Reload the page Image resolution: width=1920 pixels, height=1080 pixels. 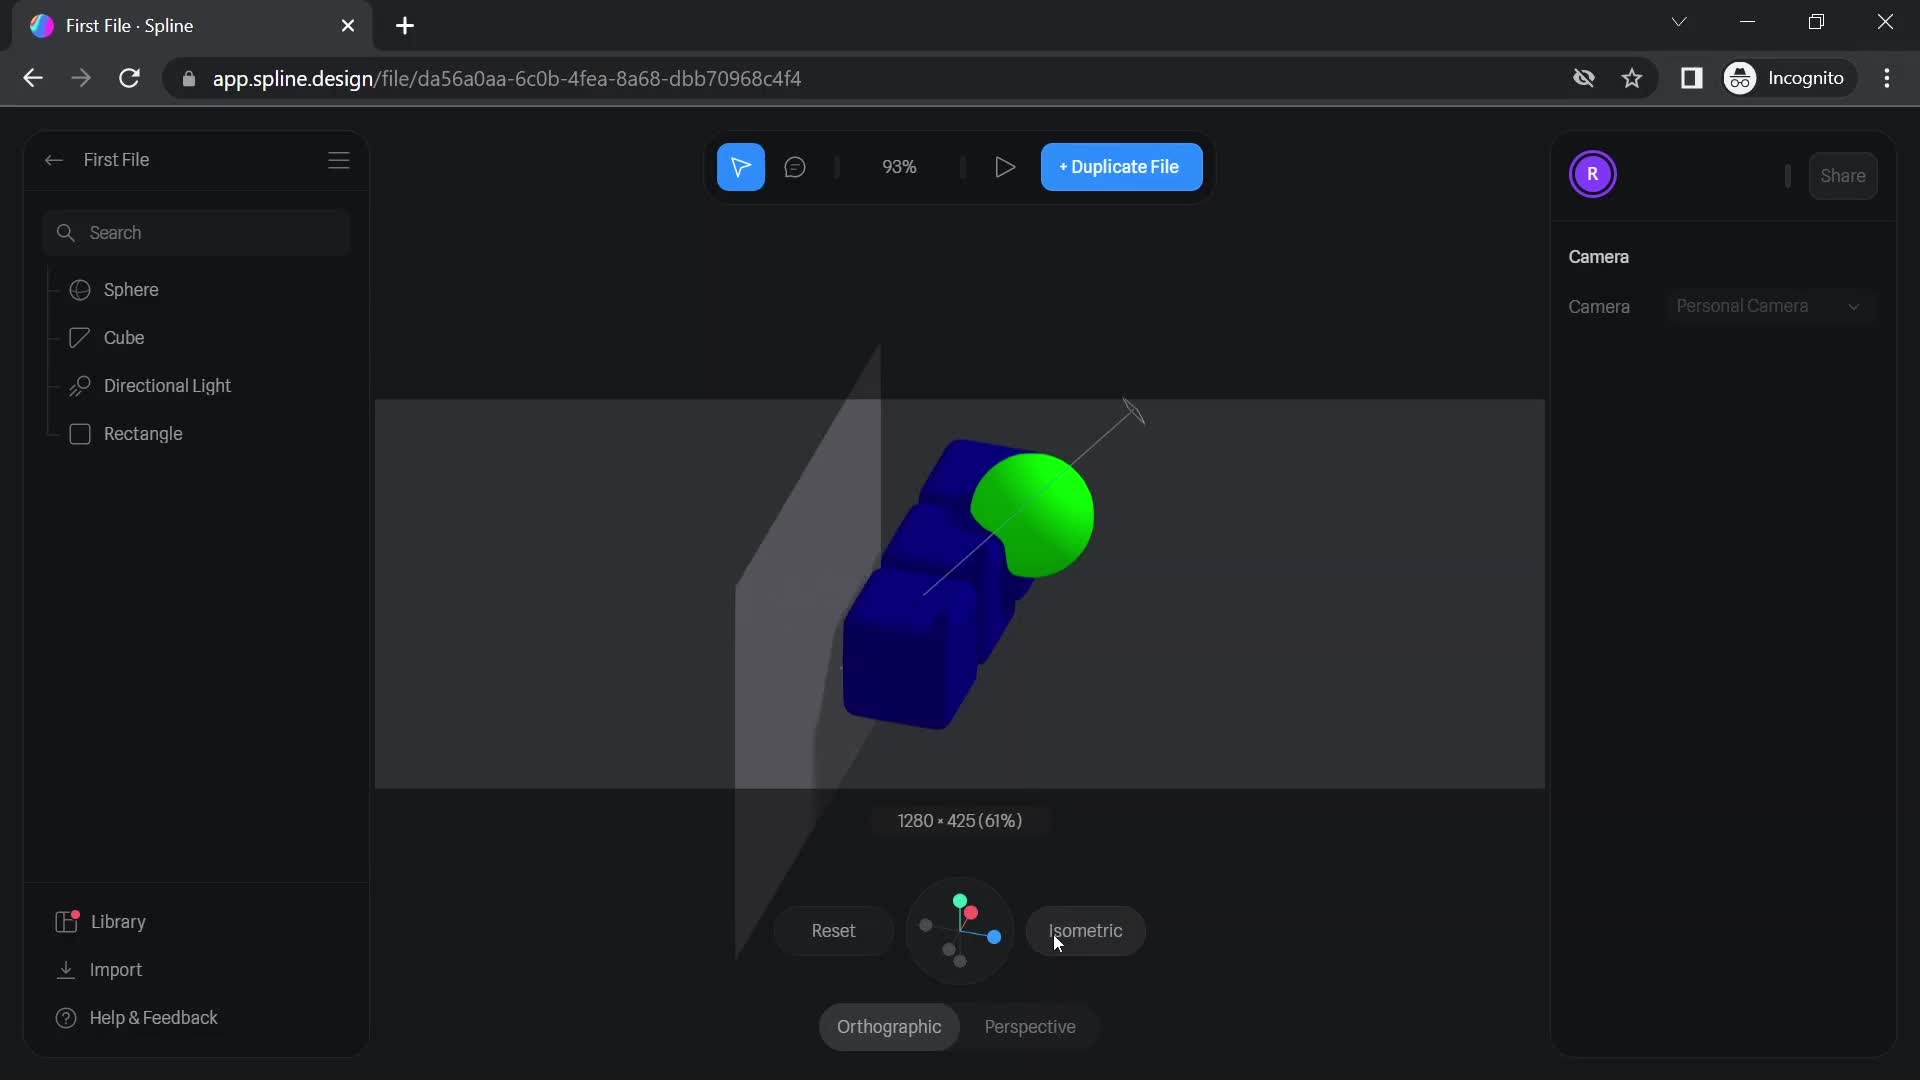pos(129,78)
